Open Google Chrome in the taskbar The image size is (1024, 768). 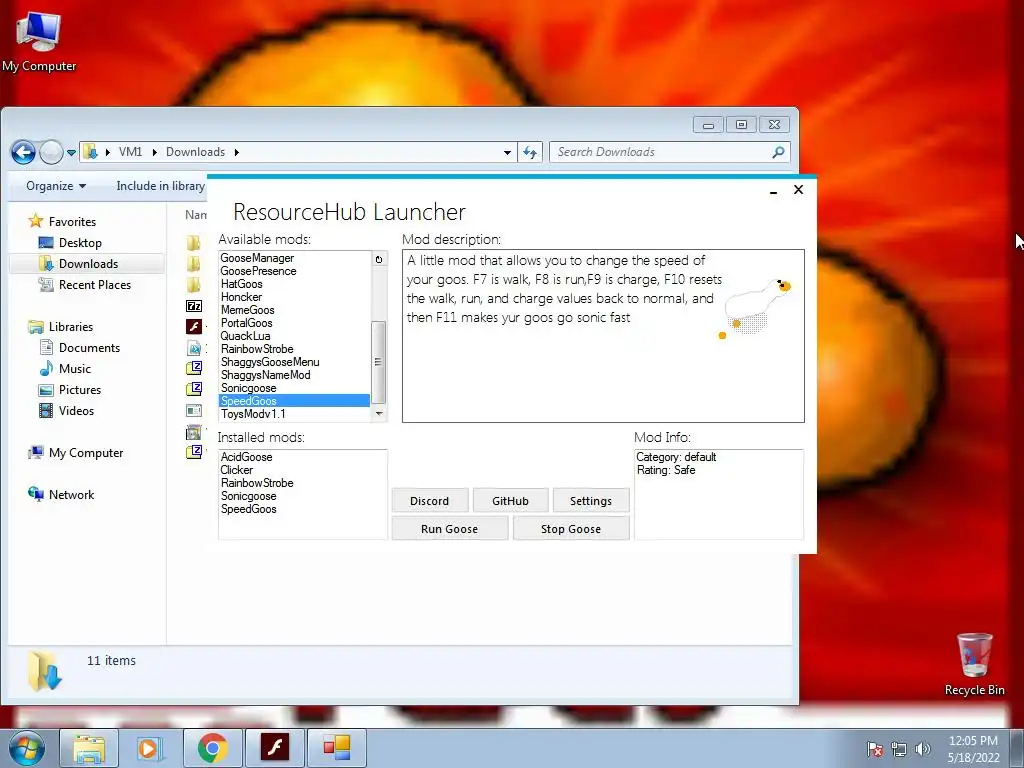click(212, 748)
